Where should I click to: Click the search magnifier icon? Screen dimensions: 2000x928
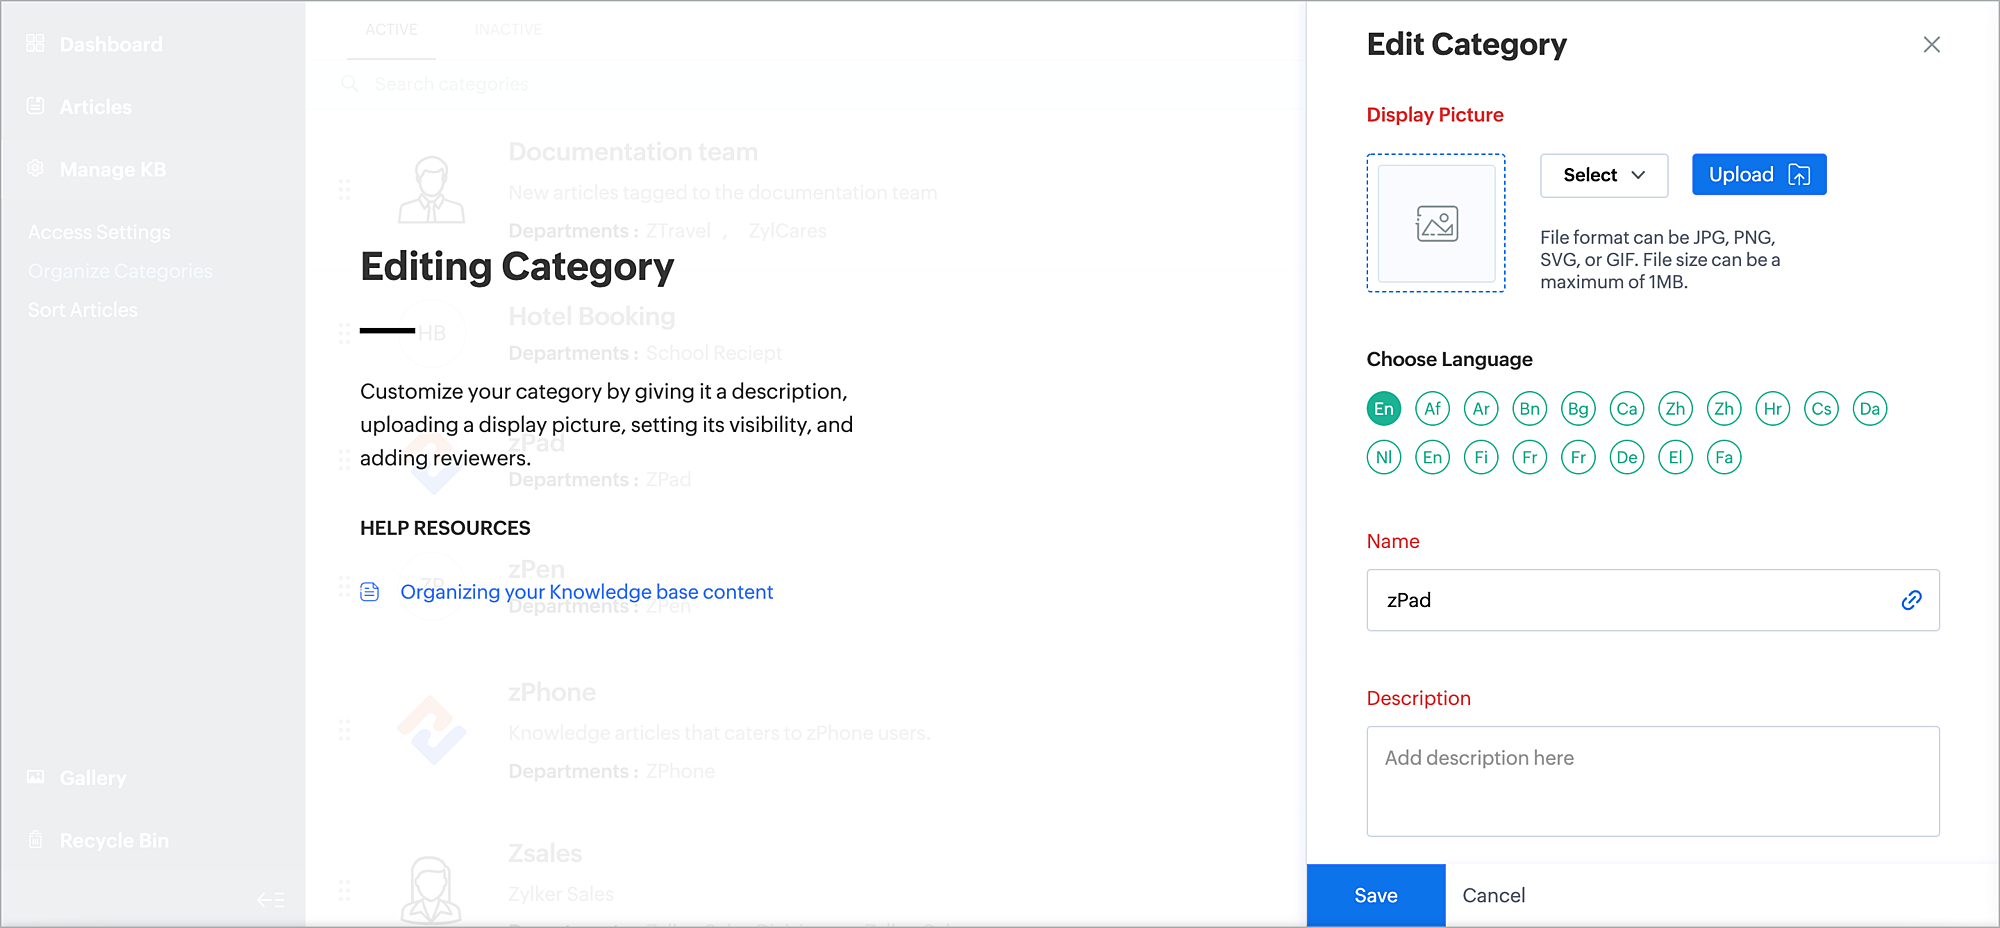(350, 84)
